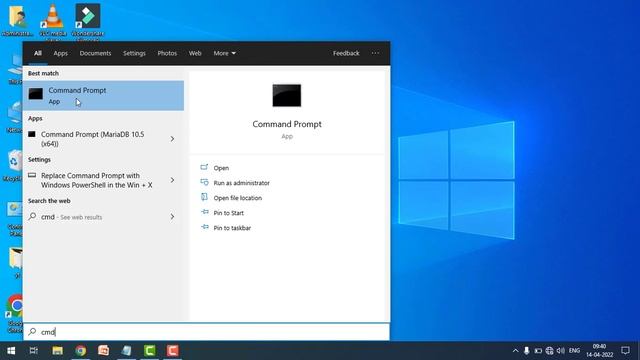The width and height of the screenshot is (640, 360).
Task: Open Wondershare Filmora desktop shortcut
Action: click(x=88, y=20)
